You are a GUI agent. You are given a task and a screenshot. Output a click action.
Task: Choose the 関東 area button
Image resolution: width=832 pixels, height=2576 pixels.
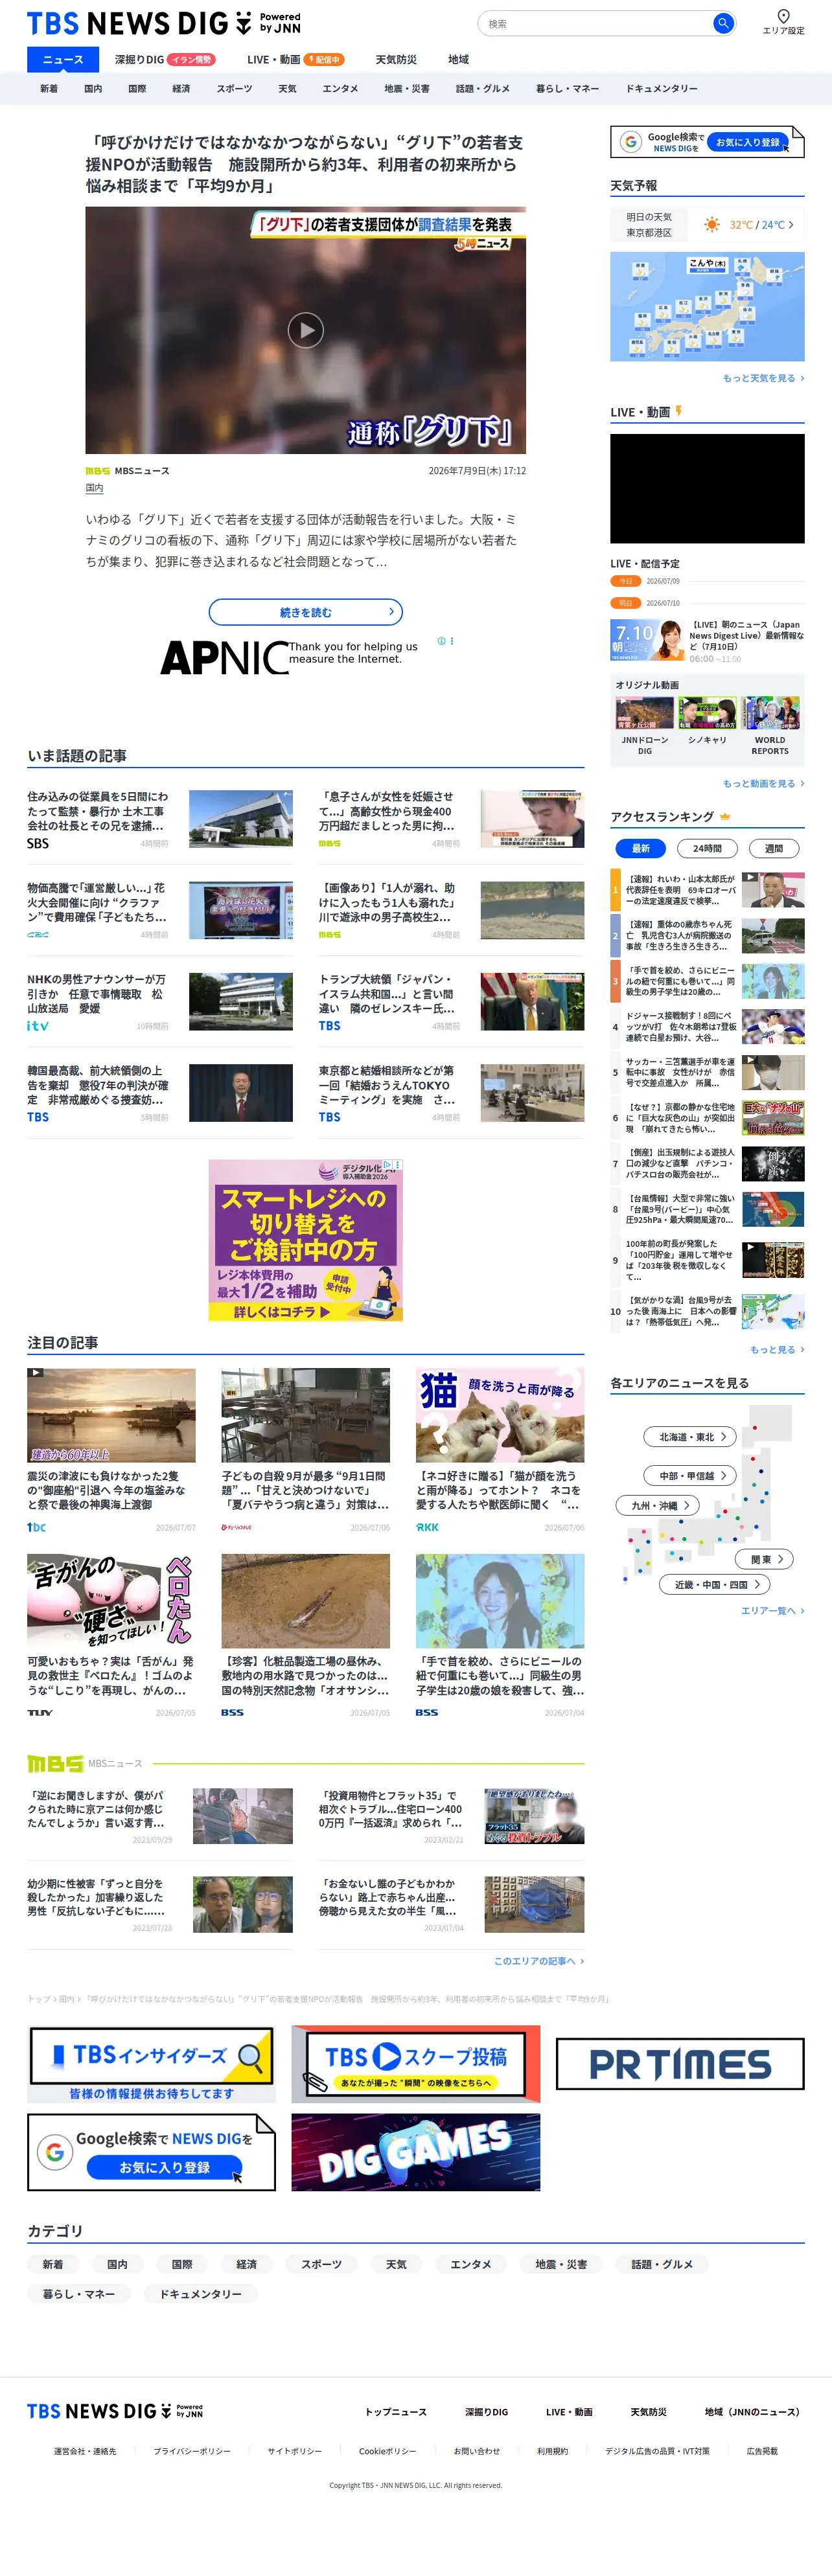765,1559
